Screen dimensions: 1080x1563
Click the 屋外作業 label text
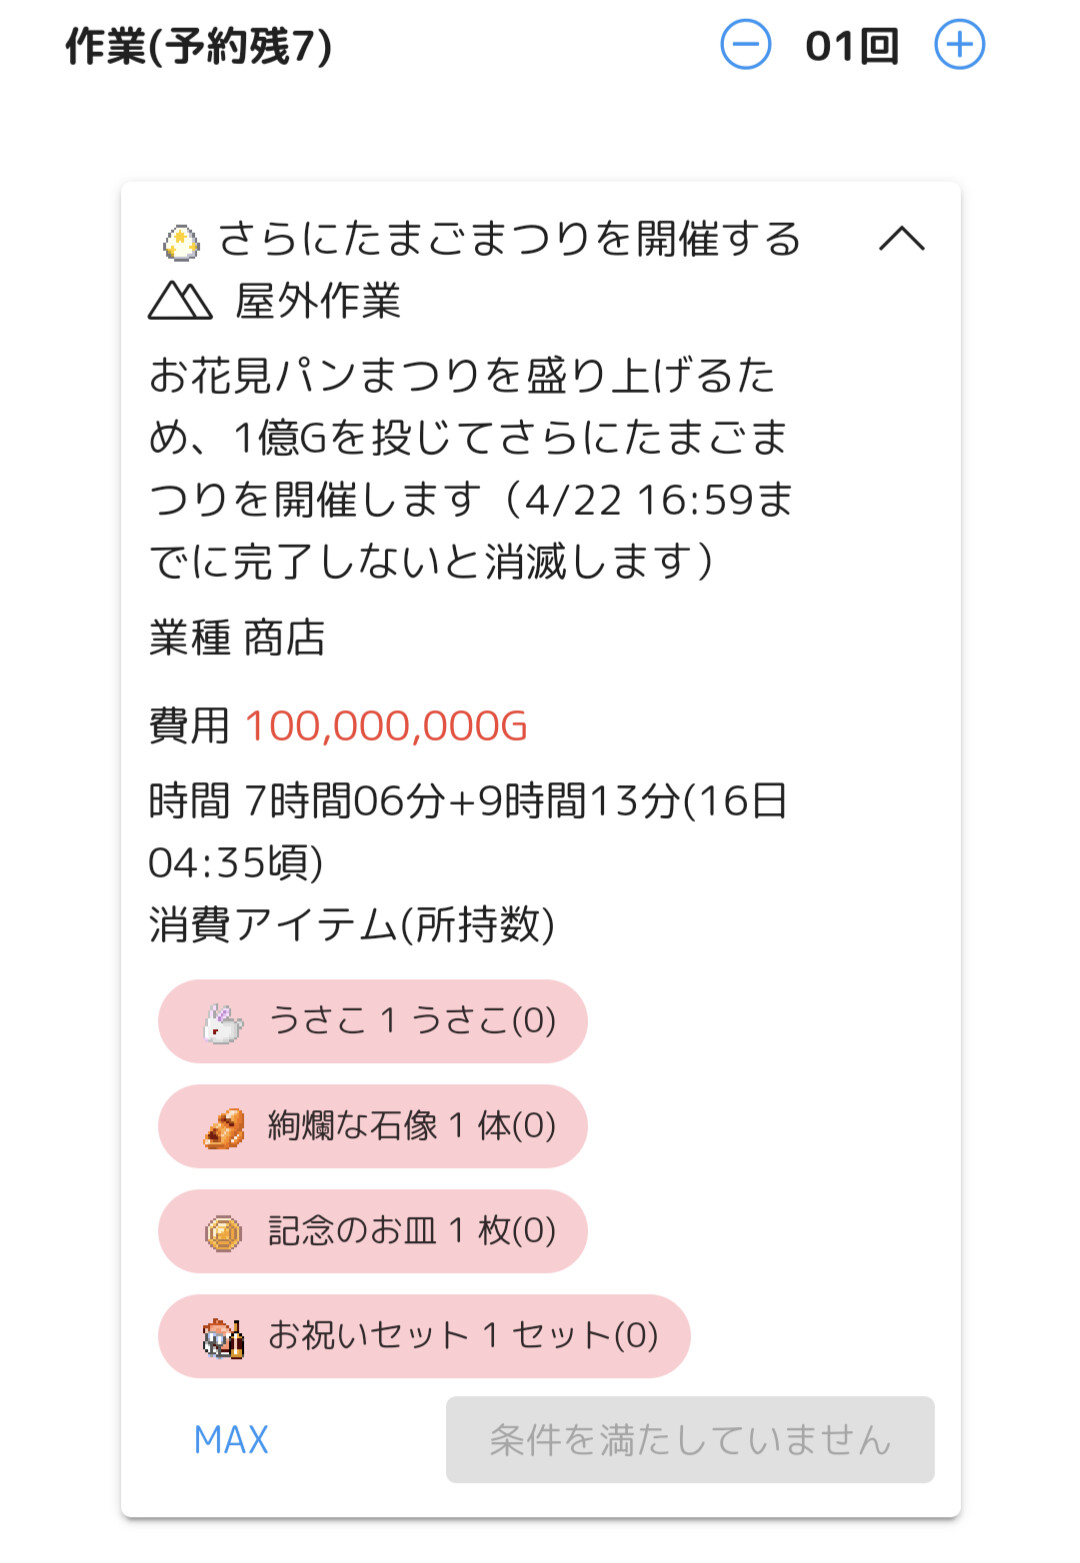tap(318, 301)
